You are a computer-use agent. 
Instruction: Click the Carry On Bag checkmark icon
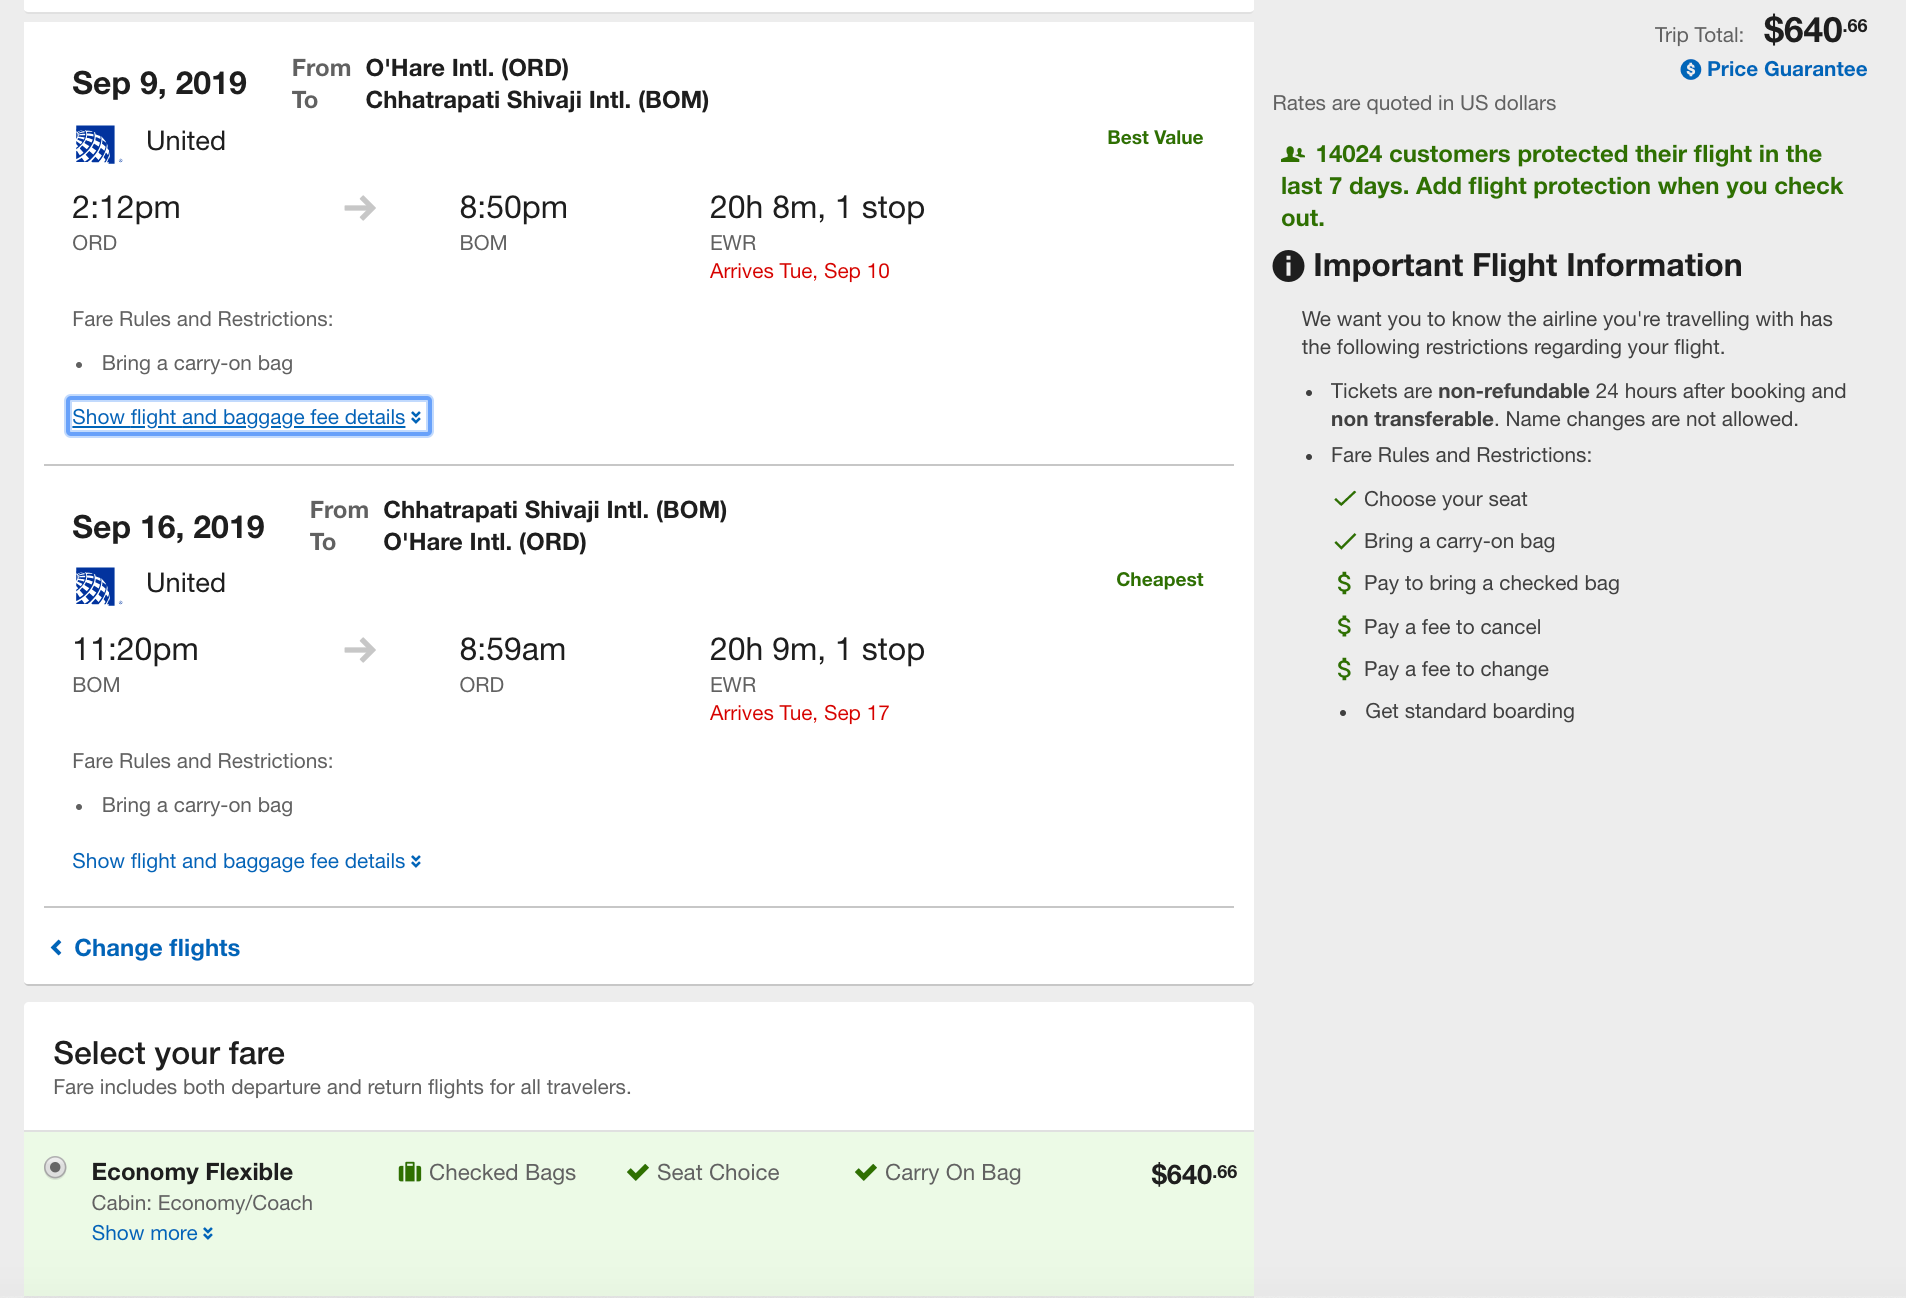pos(865,1172)
